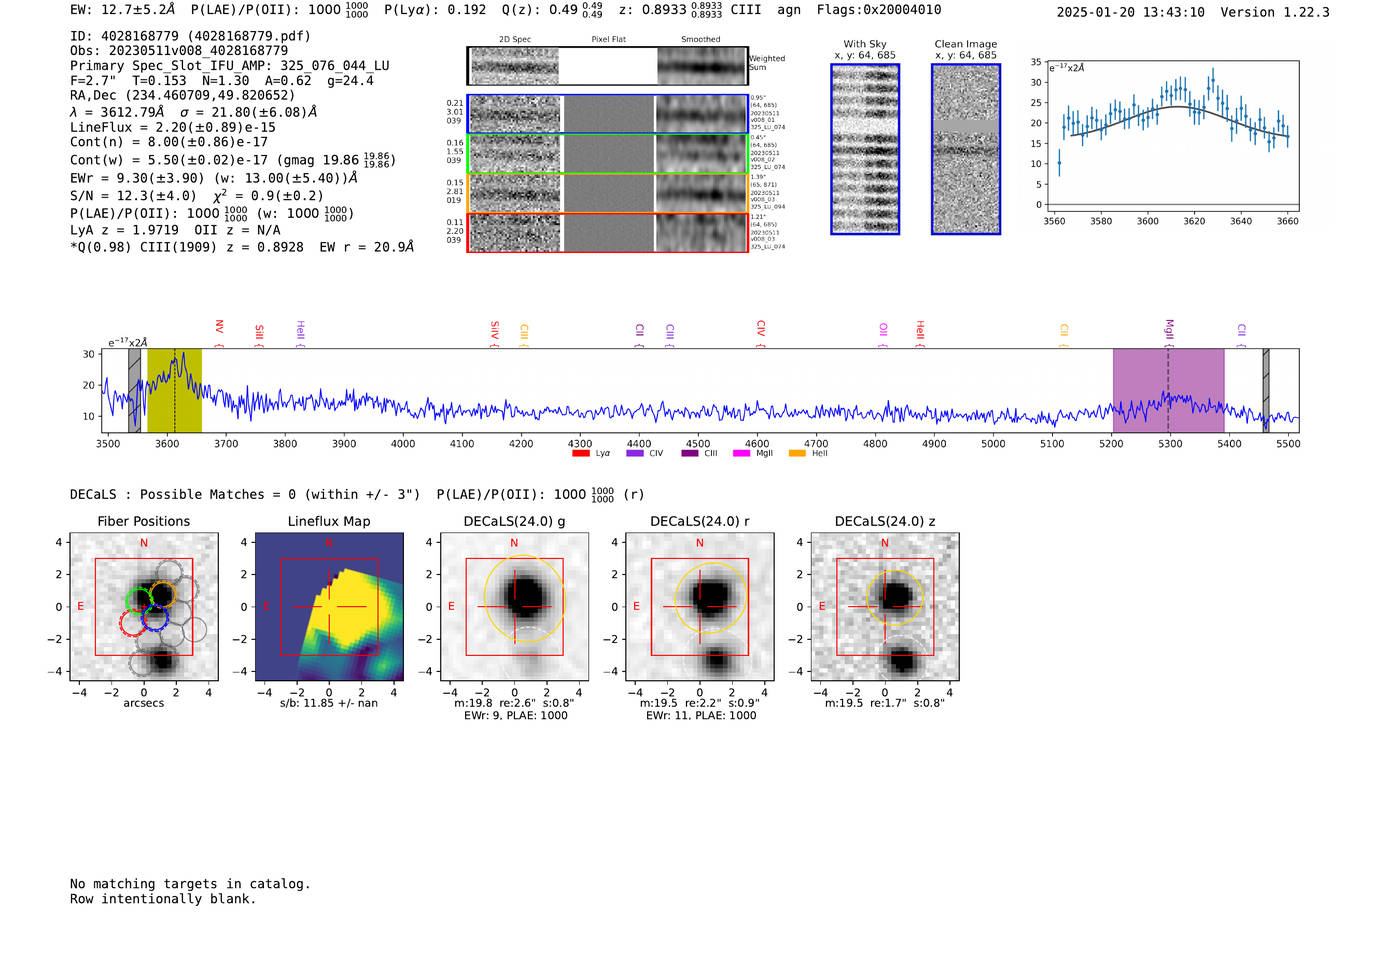Click the 'Row intentionally blank.' text
1400x953 pixels.
coord(163,899)
